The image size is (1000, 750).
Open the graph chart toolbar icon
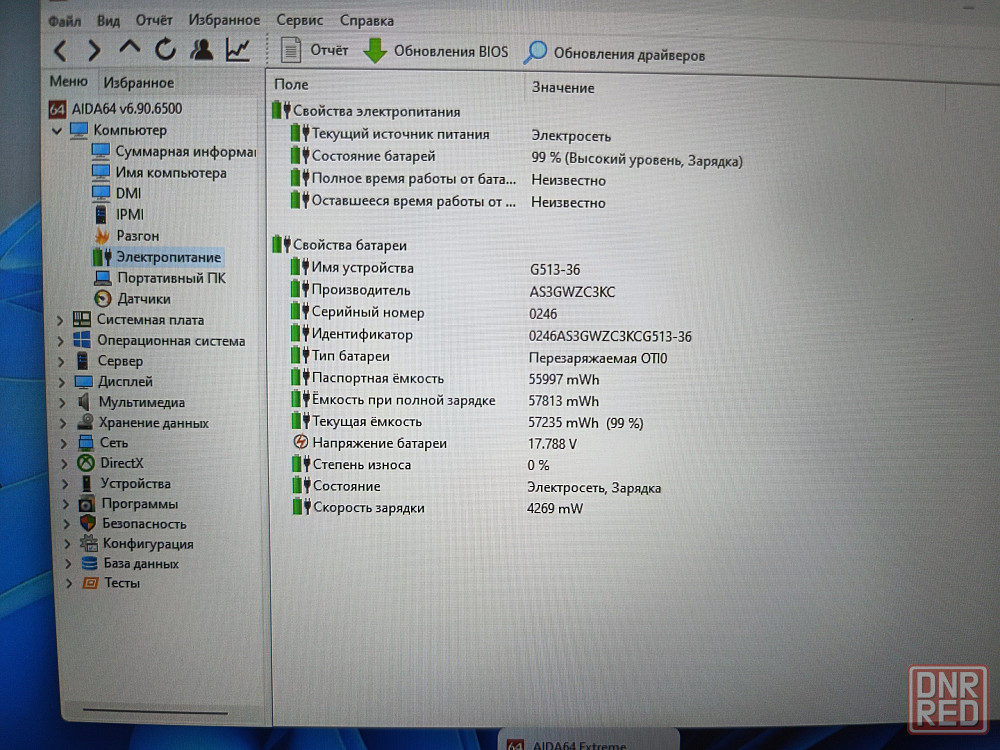238,49
